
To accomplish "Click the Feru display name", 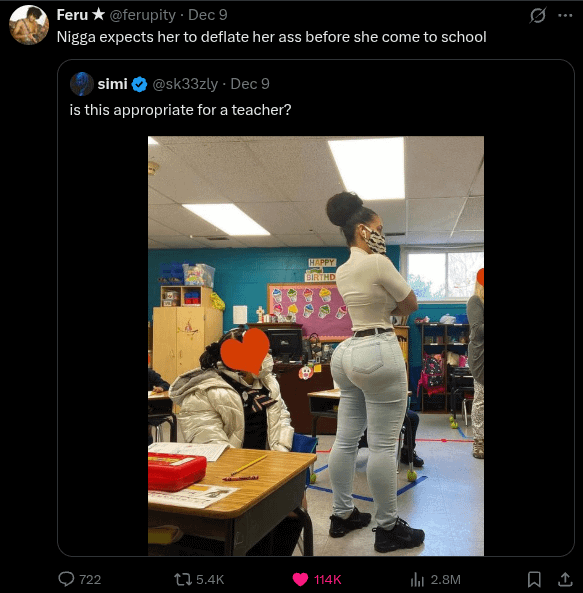I will 72,15.
